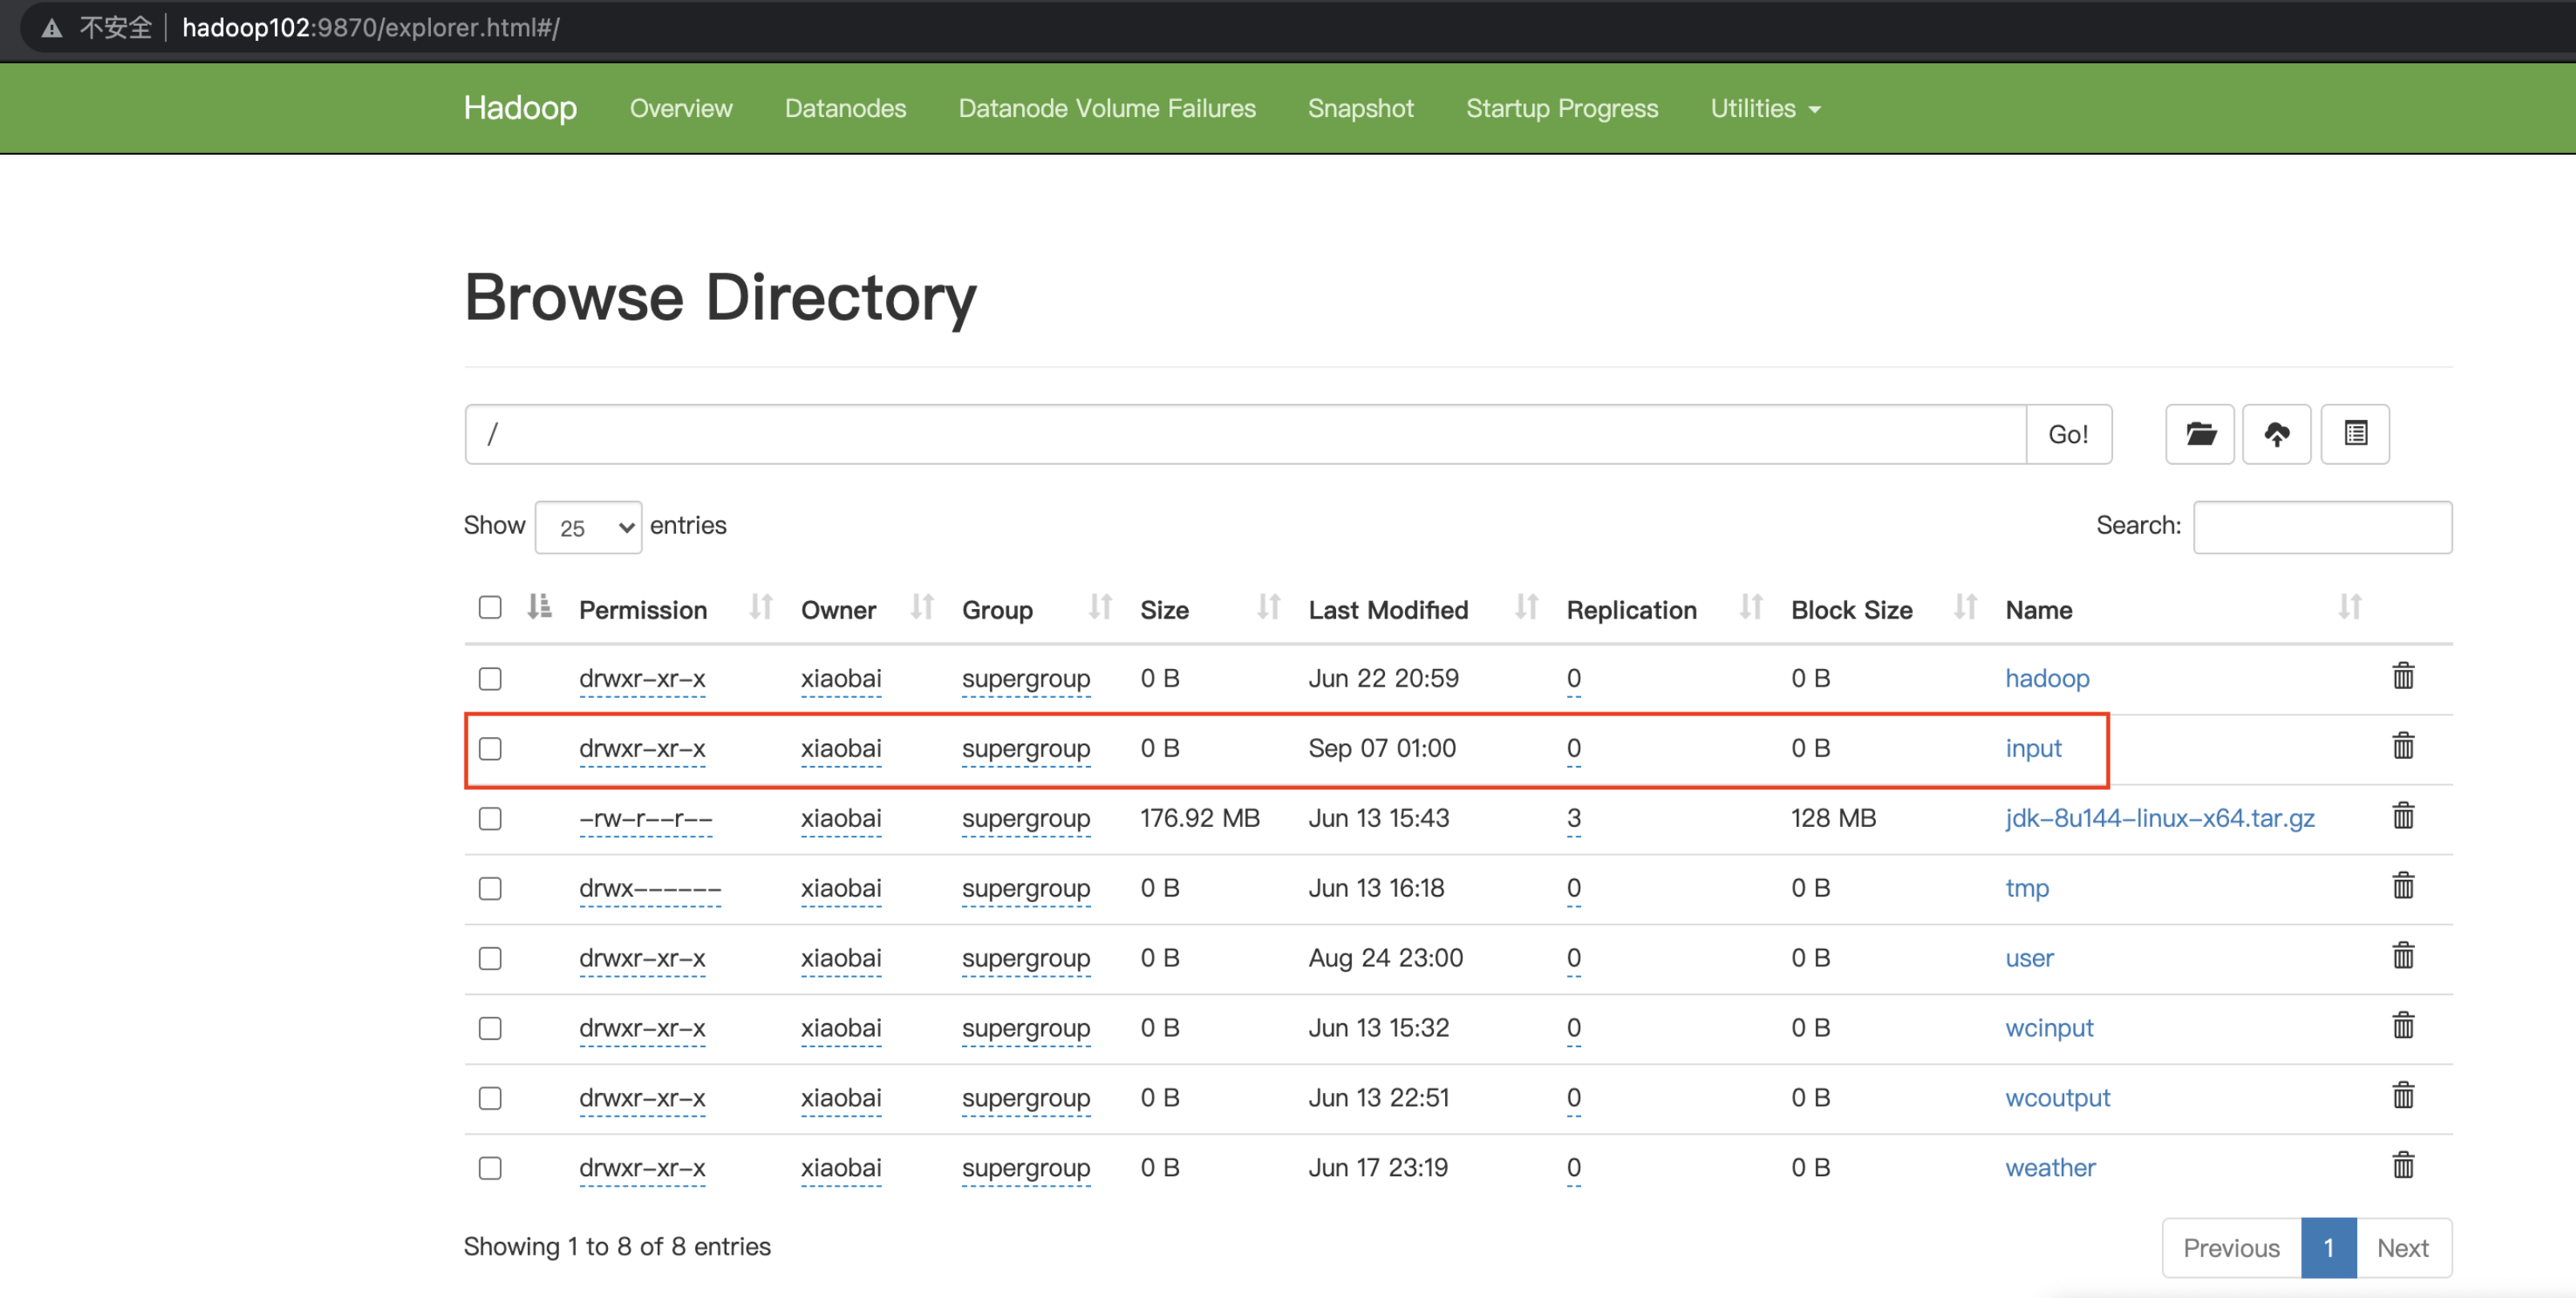Viewport: 2576px width, 1298px height.
Task: Click the Sep 07 01:00 modified date
Action: coord(1382,748)
